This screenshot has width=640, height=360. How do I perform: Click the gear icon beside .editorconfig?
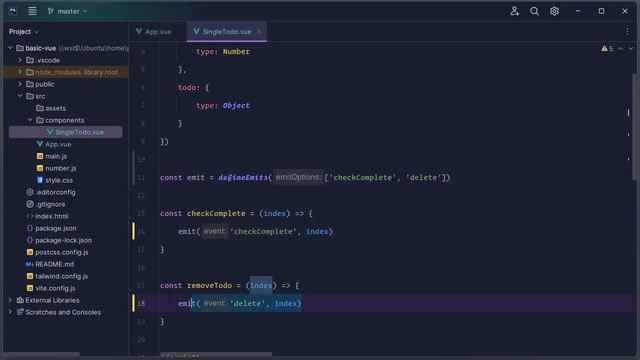tap(29, 192)
